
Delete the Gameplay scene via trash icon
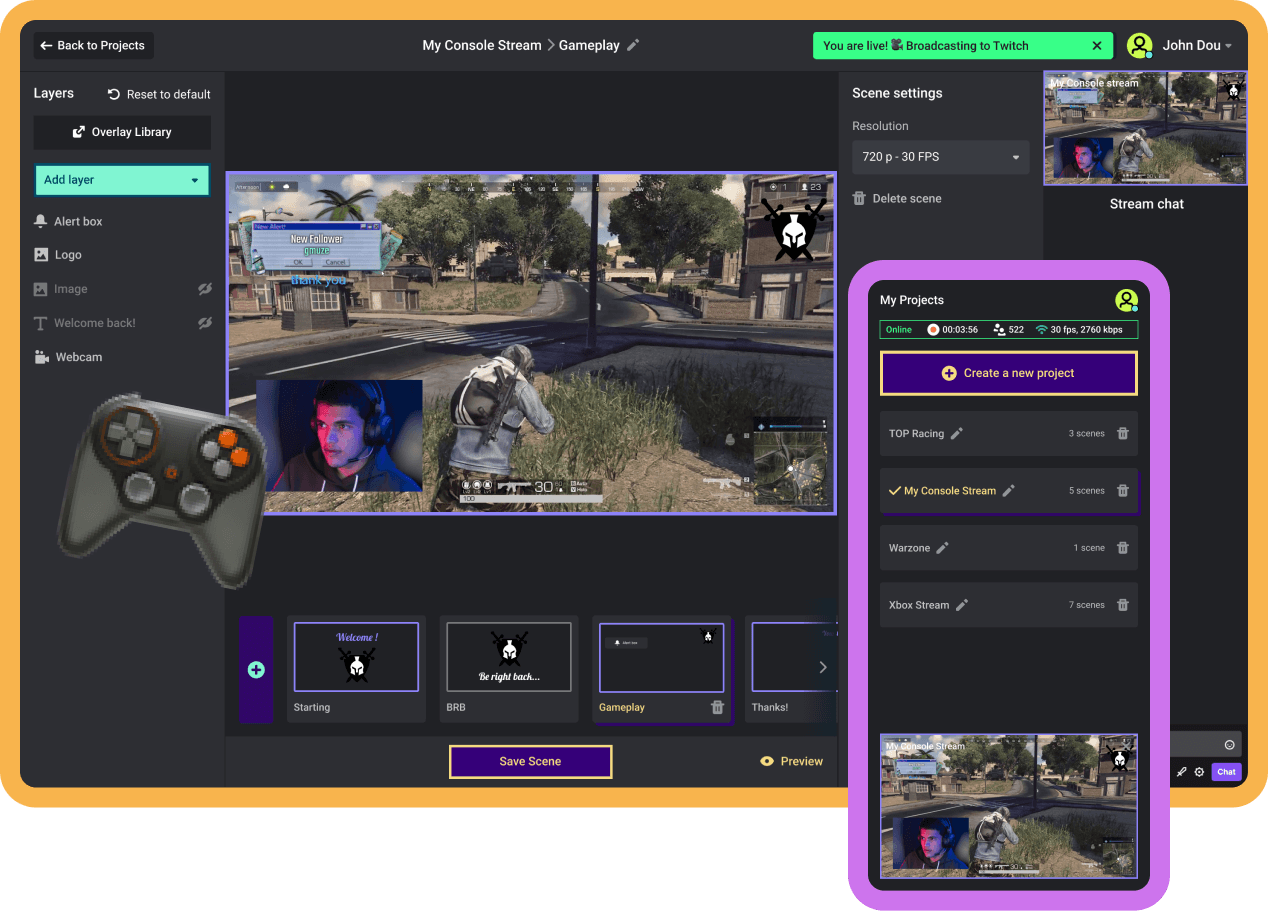(x=717, y=707)
